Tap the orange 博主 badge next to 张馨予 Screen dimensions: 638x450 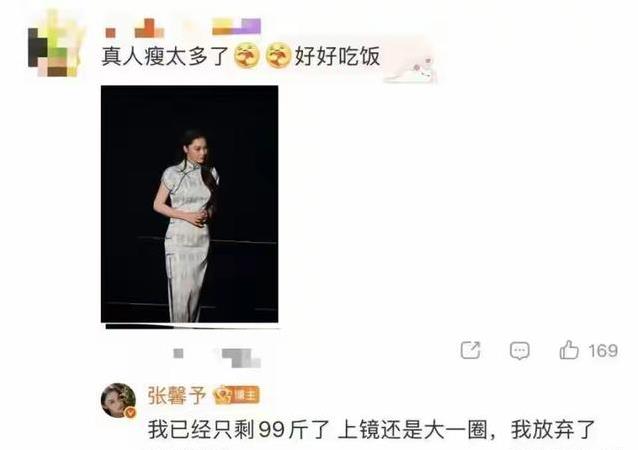point(236,395)
